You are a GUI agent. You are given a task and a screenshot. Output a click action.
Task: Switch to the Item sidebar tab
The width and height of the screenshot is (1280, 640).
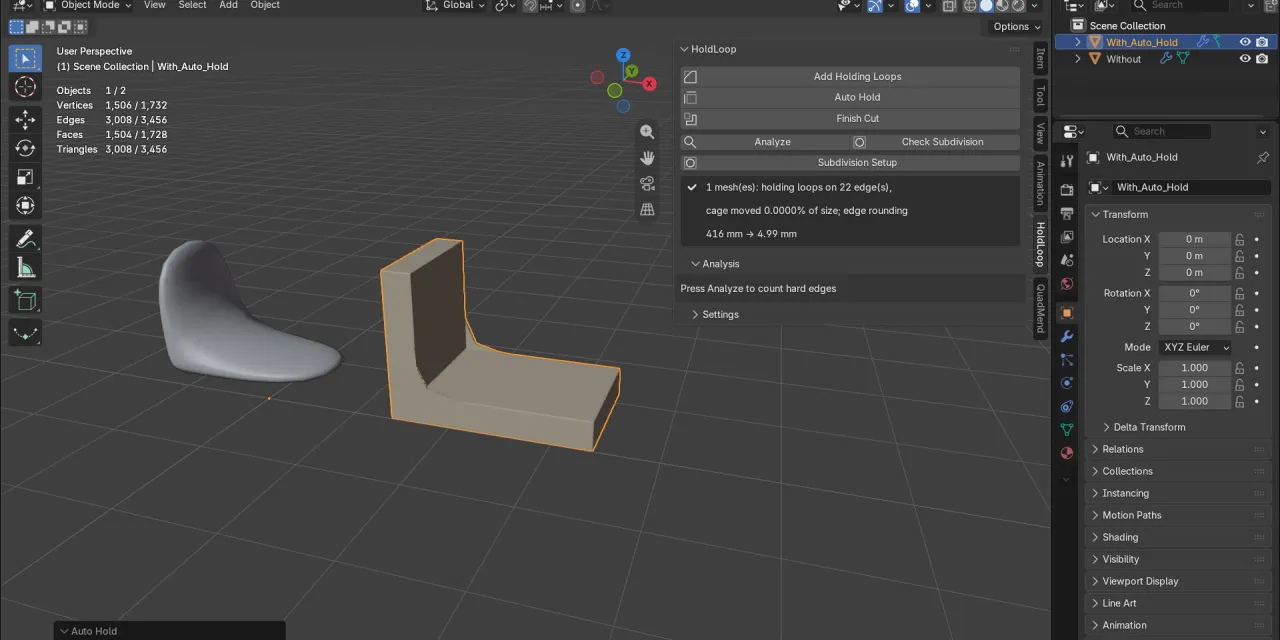(1040, 57)
